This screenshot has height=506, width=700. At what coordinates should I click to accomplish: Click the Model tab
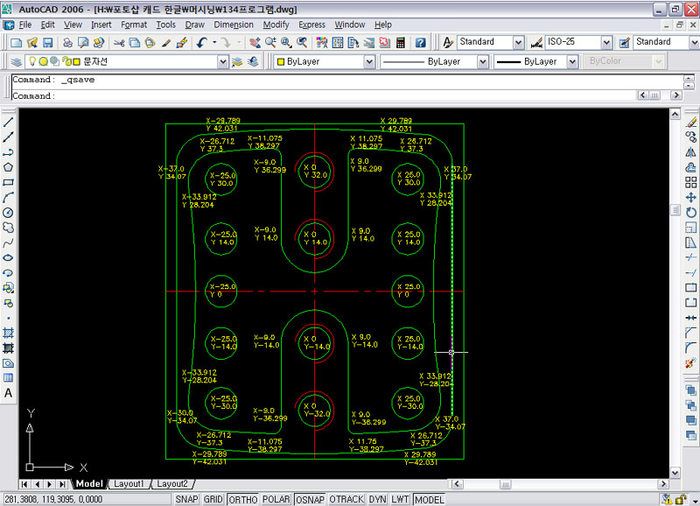[x=89, y=484]
